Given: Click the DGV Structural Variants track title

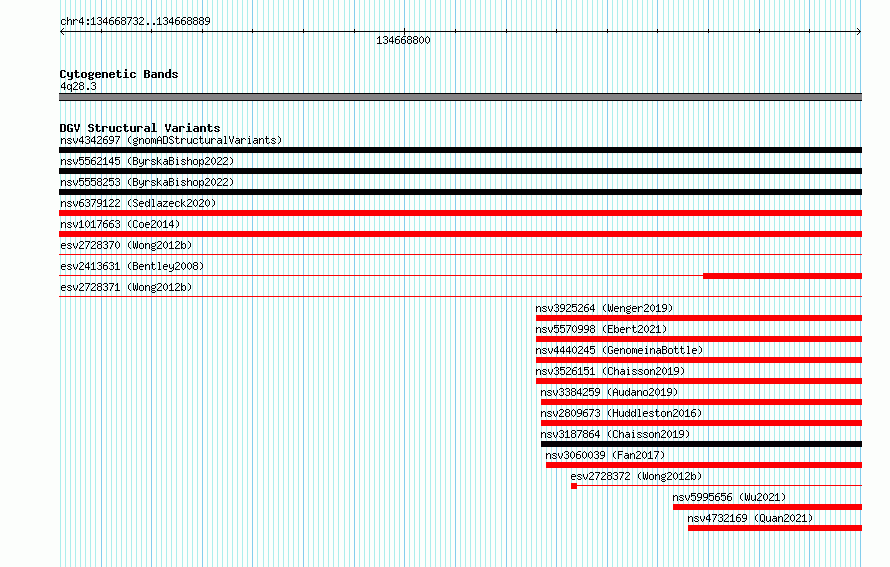Looking at the screenshot, I should pyautogui.click(x=140, y=128).
